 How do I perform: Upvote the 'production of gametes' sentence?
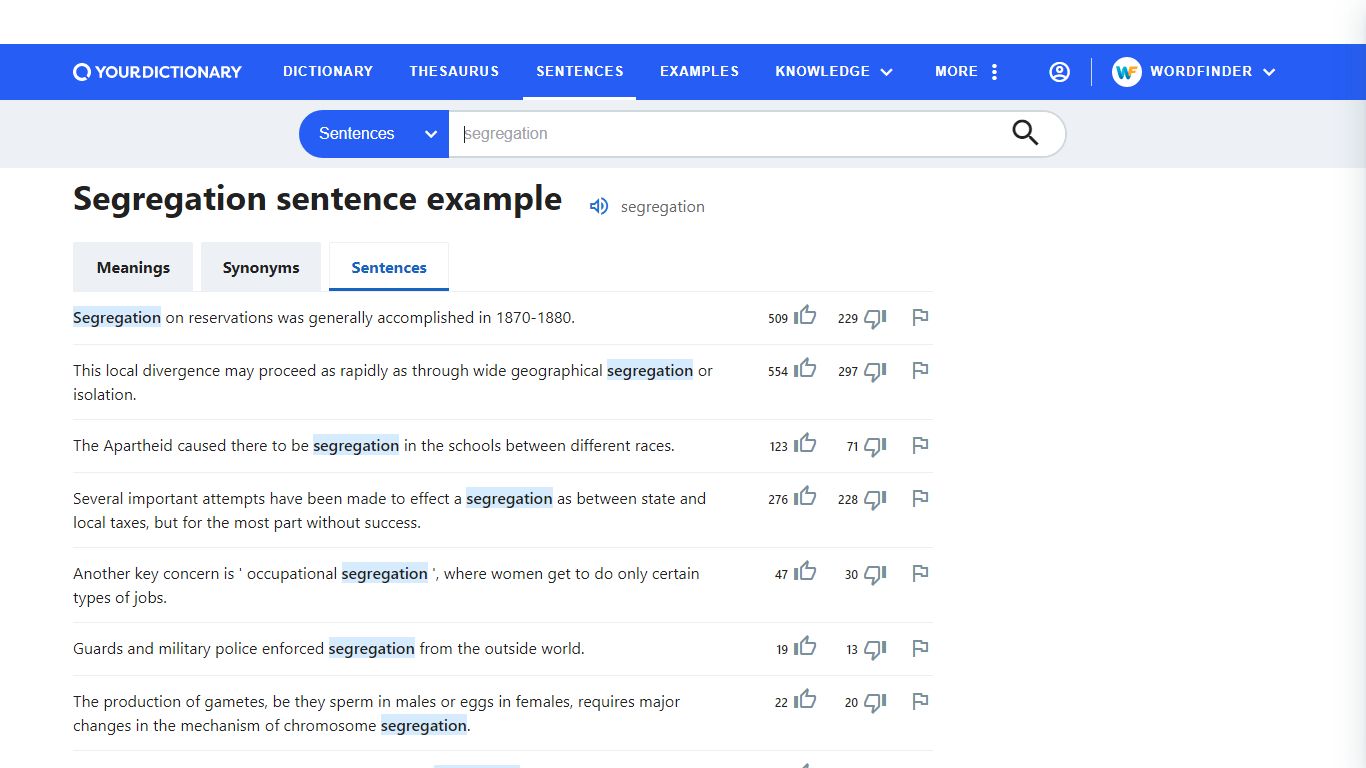click(x=805, y=700)
